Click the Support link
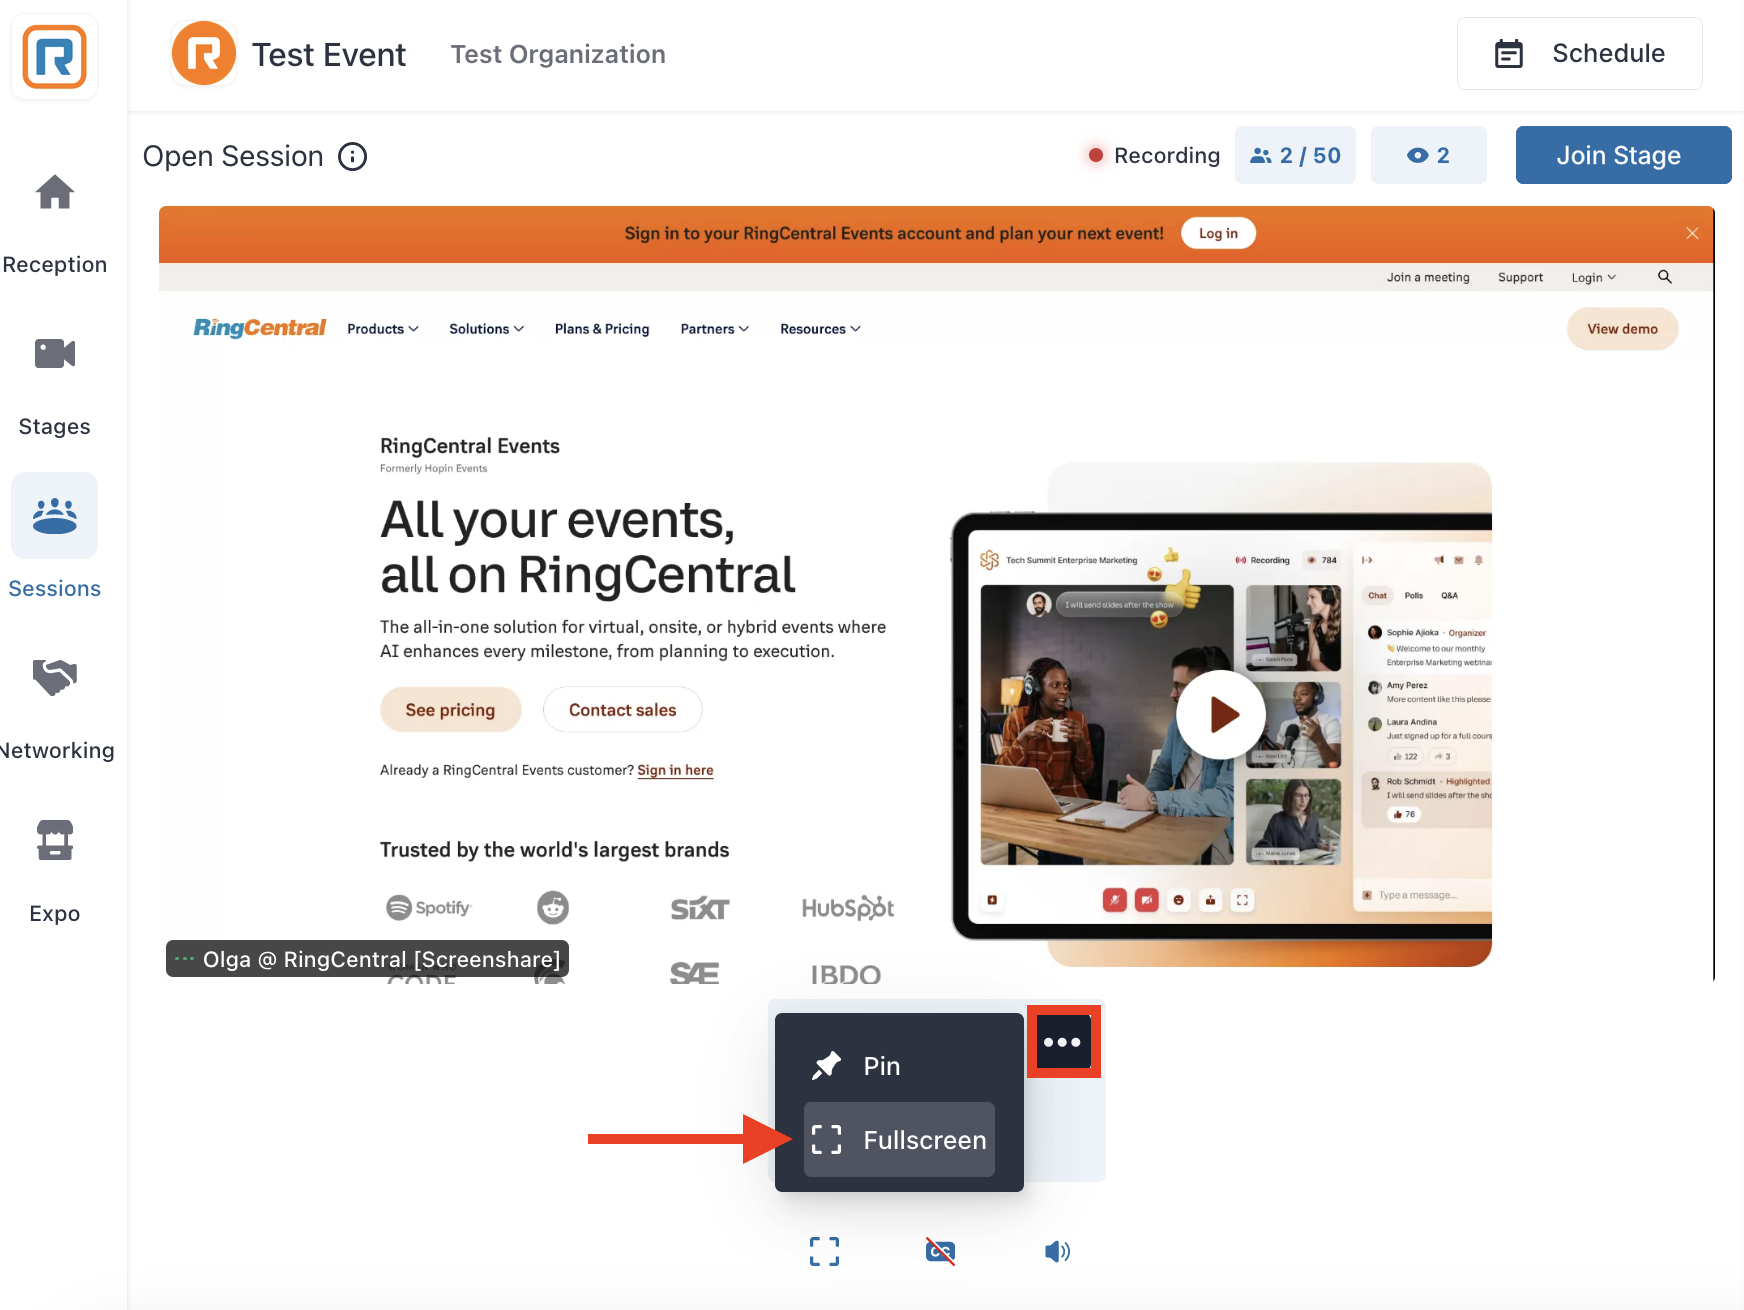 (x=1520, y=278)
